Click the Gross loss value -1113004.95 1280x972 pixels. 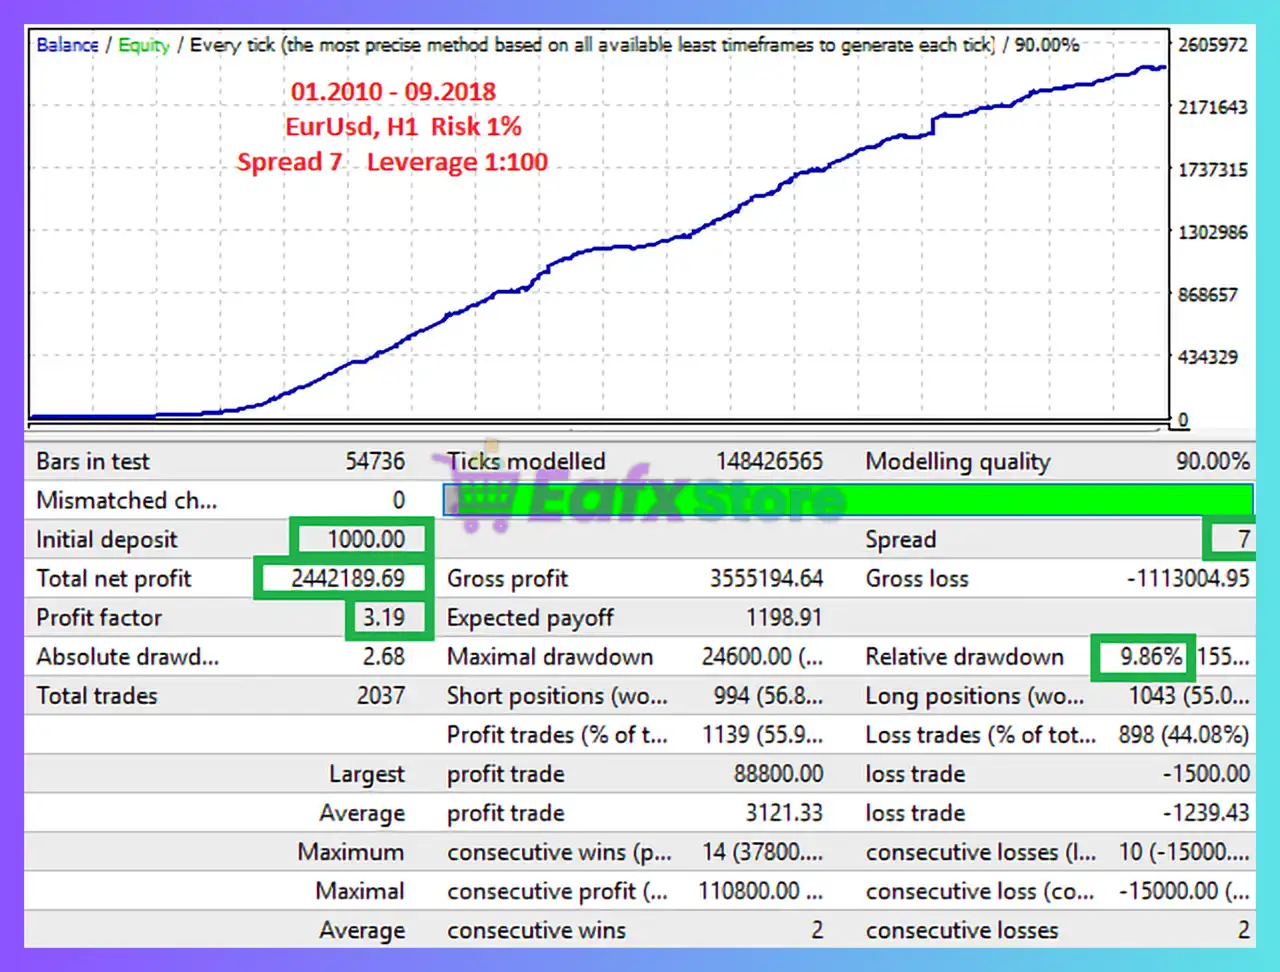coord(1188,579)
